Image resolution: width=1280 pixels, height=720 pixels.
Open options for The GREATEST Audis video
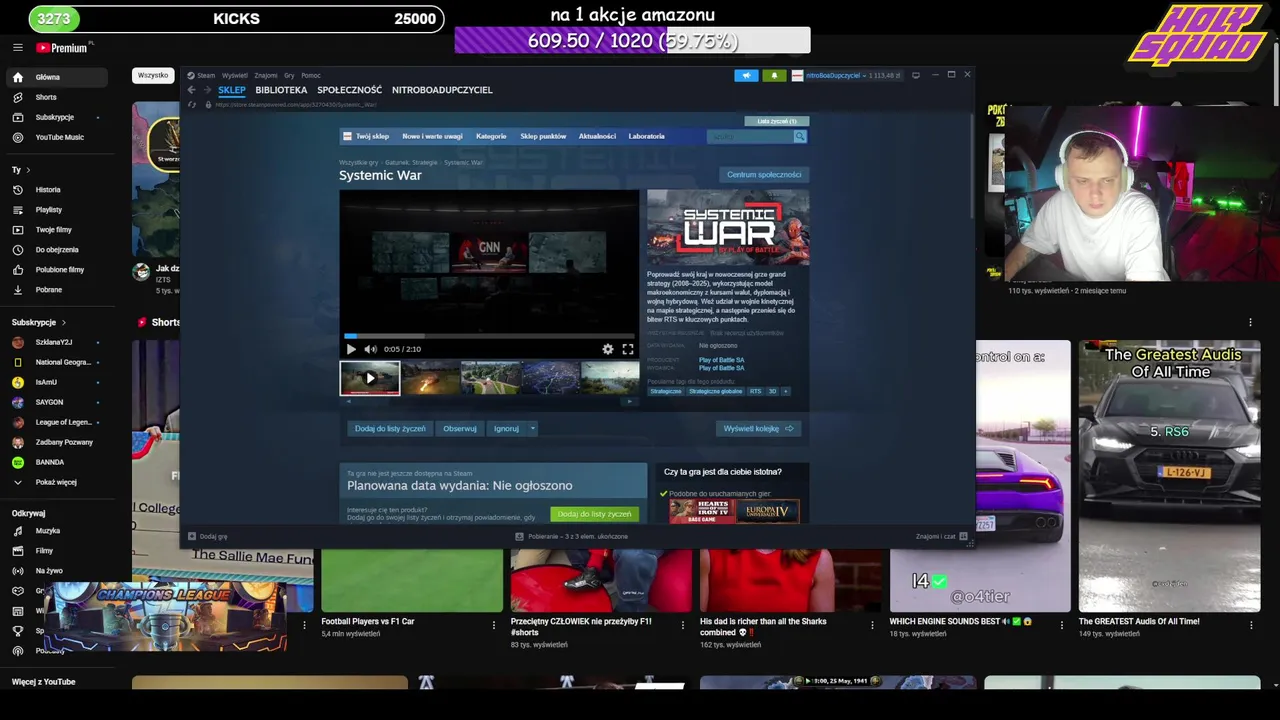[x=1250, y=625]
